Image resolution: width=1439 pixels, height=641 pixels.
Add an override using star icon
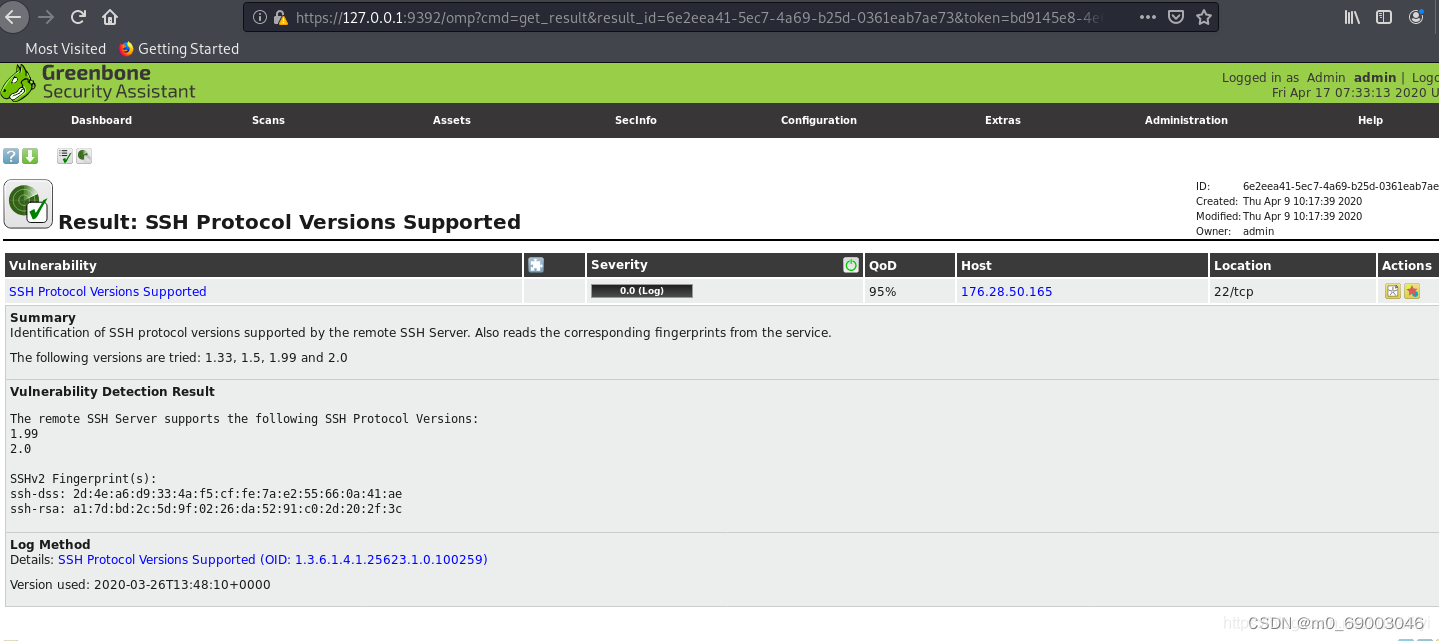tap(1412, 292)
